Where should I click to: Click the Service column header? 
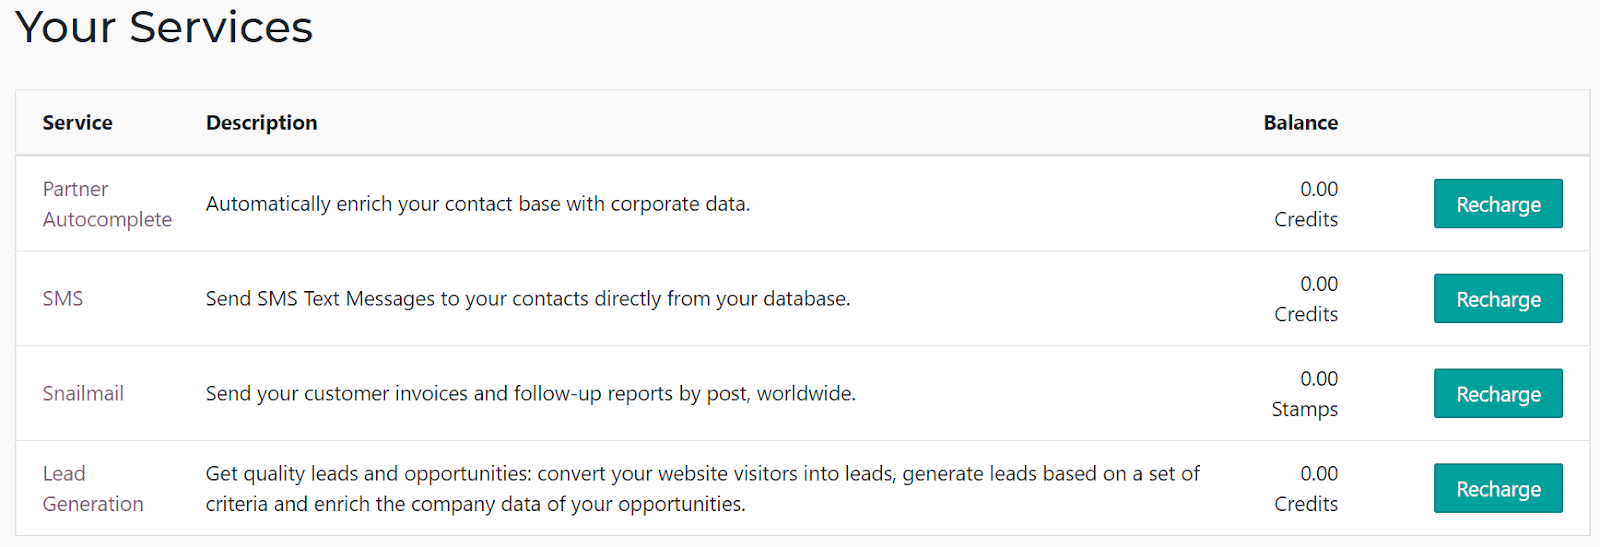77,123
